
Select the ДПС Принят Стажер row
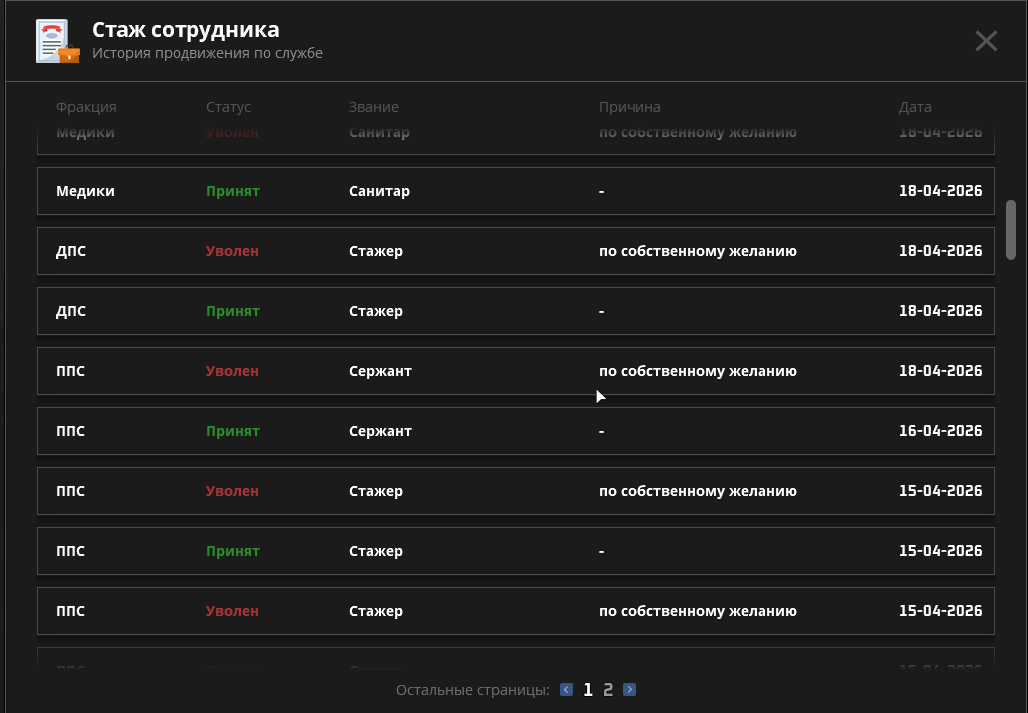click(x=515, y=311)
